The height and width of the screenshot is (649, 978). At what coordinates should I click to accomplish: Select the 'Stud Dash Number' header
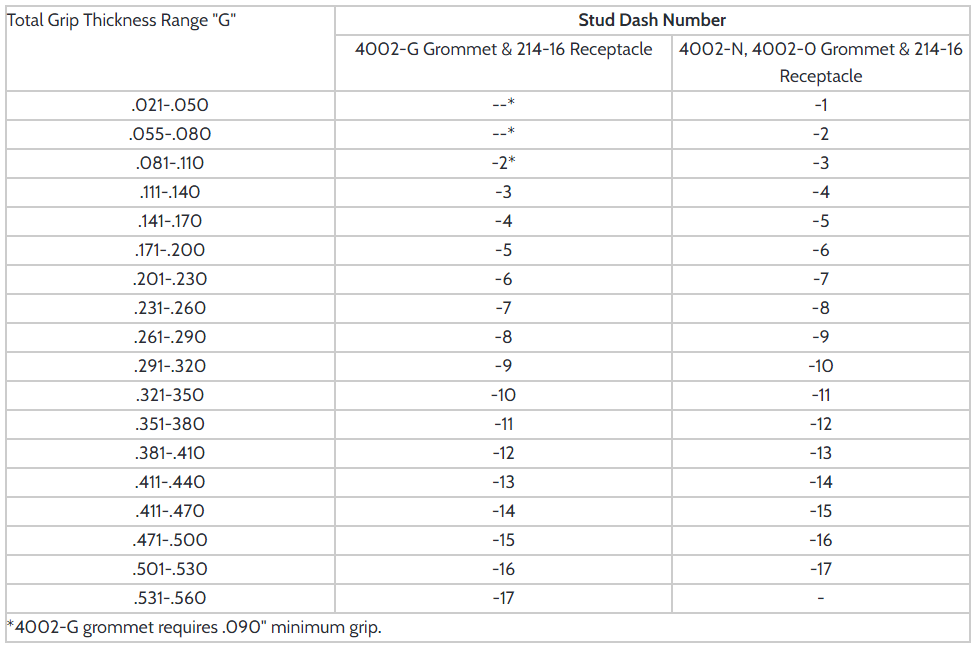click(652, 20)
